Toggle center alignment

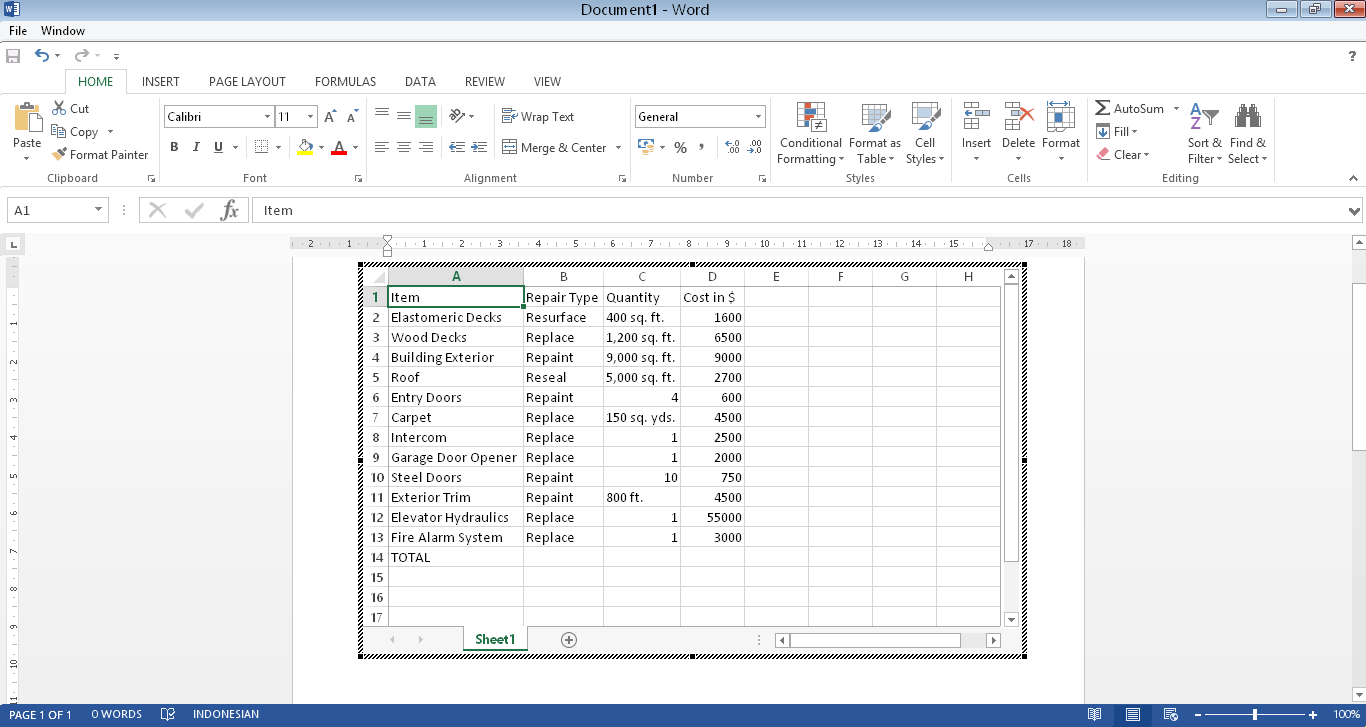click(403, 147)
